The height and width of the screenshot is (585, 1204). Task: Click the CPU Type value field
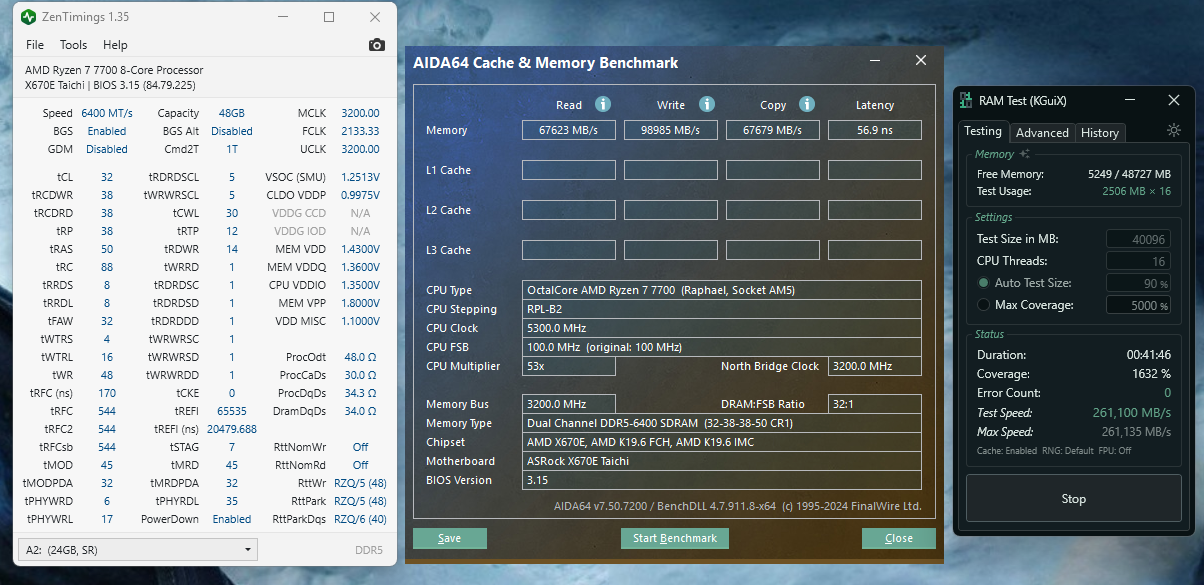click(x=722, y=290)
